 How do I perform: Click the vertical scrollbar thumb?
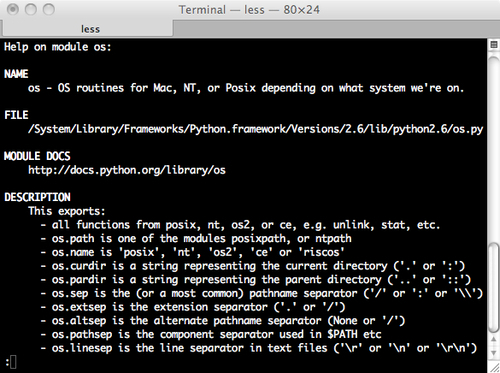point(494,288)
